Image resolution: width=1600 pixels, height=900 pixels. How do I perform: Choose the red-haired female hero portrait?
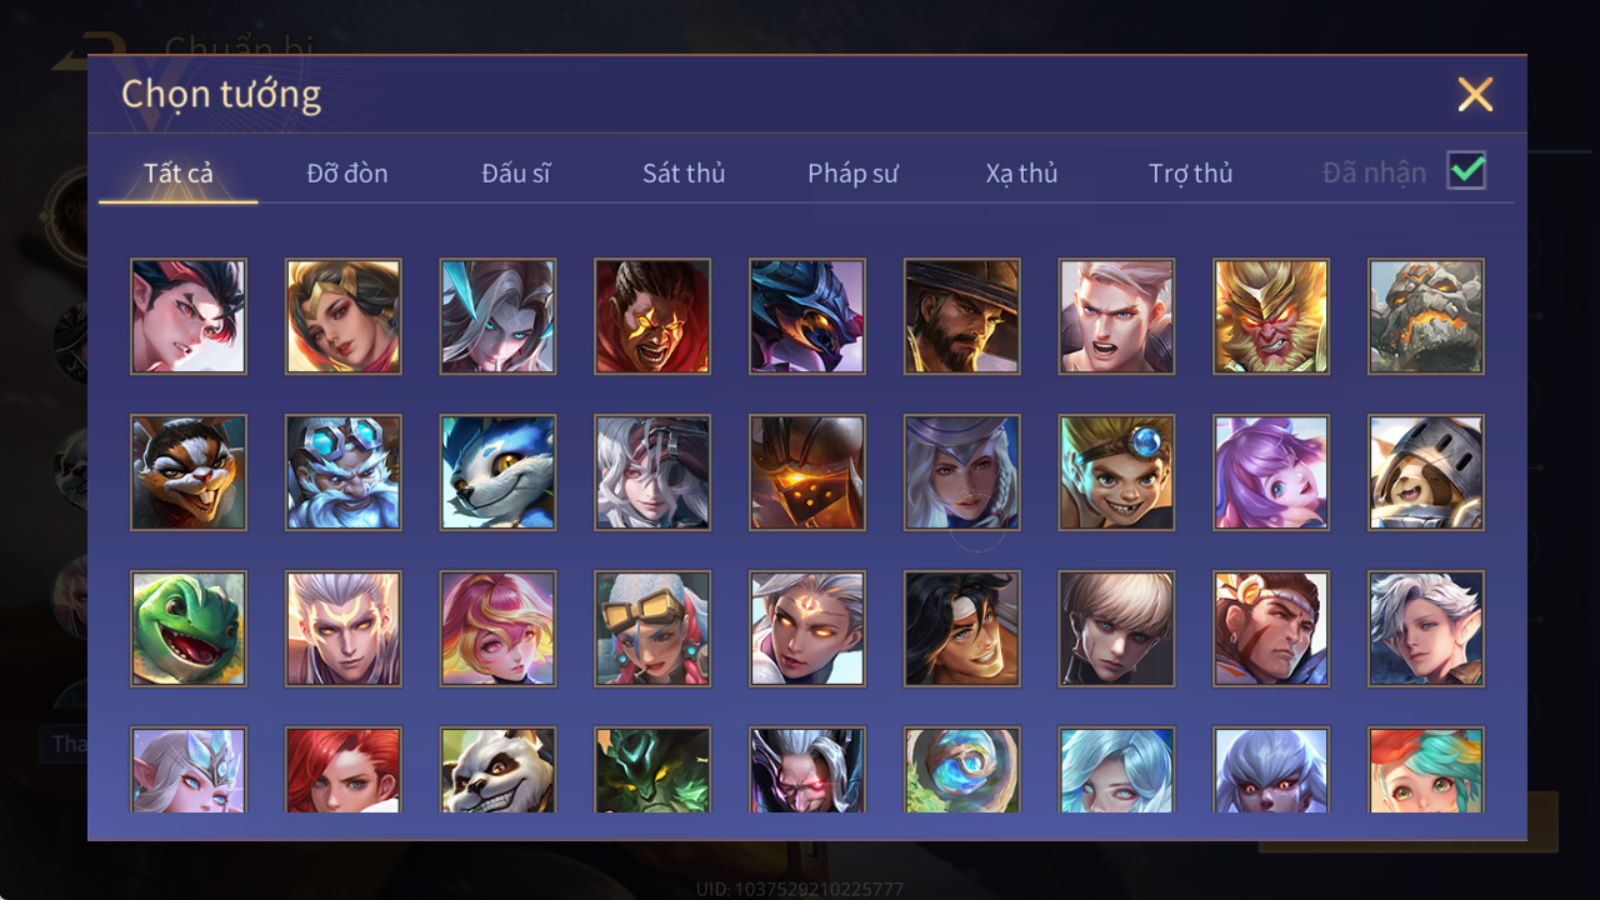[x=343, y=769]
